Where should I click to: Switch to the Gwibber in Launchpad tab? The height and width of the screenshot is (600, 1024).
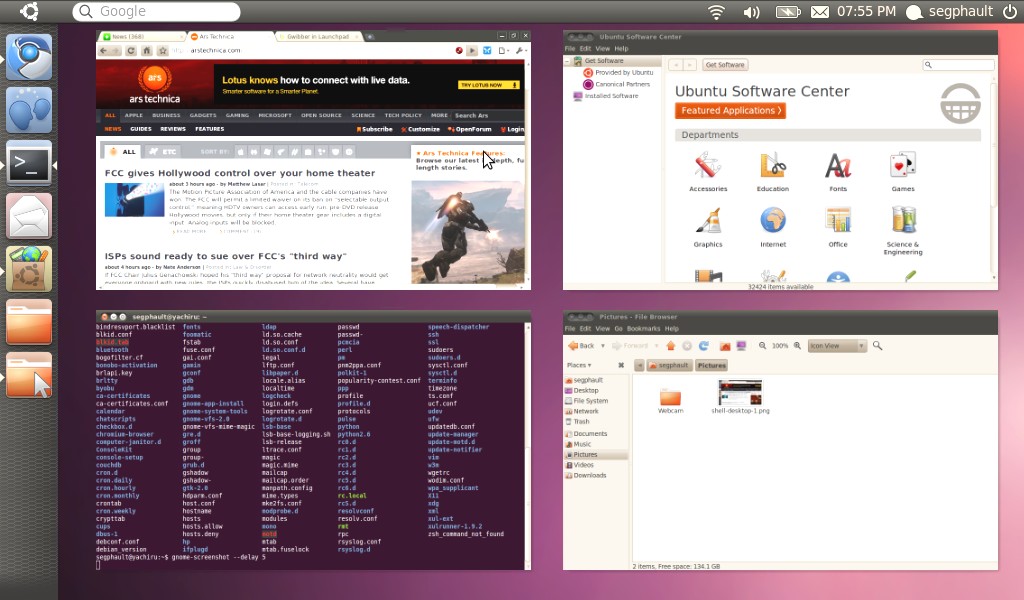click(x=318, y=37)
